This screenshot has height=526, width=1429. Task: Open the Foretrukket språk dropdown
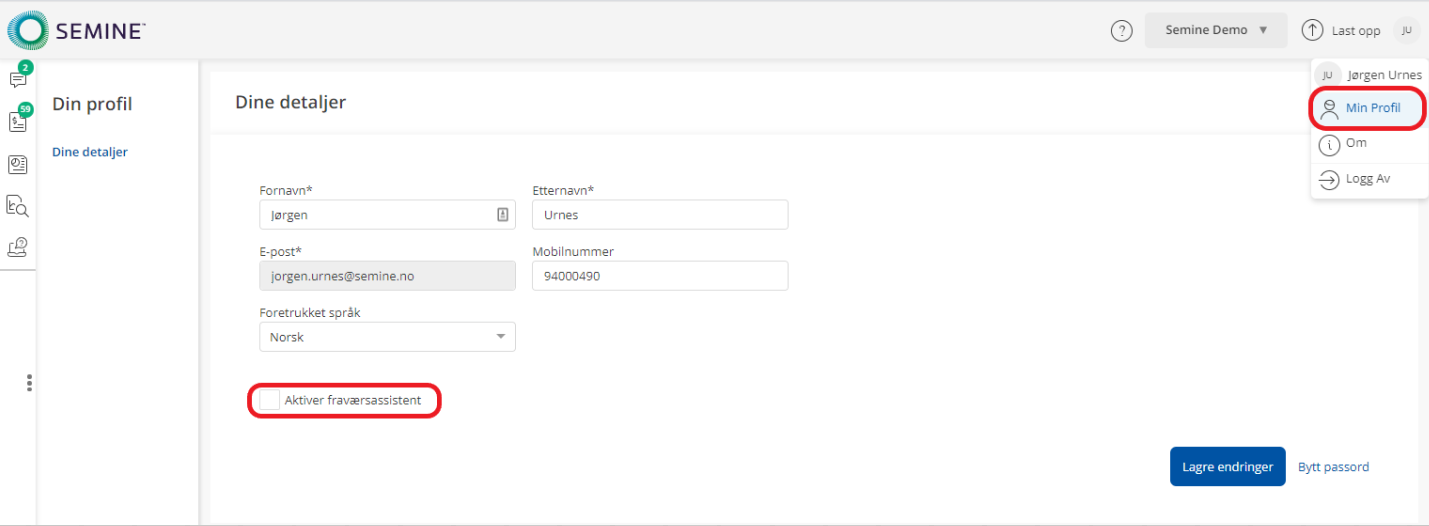pyautogui.click(x=387, y=337)
